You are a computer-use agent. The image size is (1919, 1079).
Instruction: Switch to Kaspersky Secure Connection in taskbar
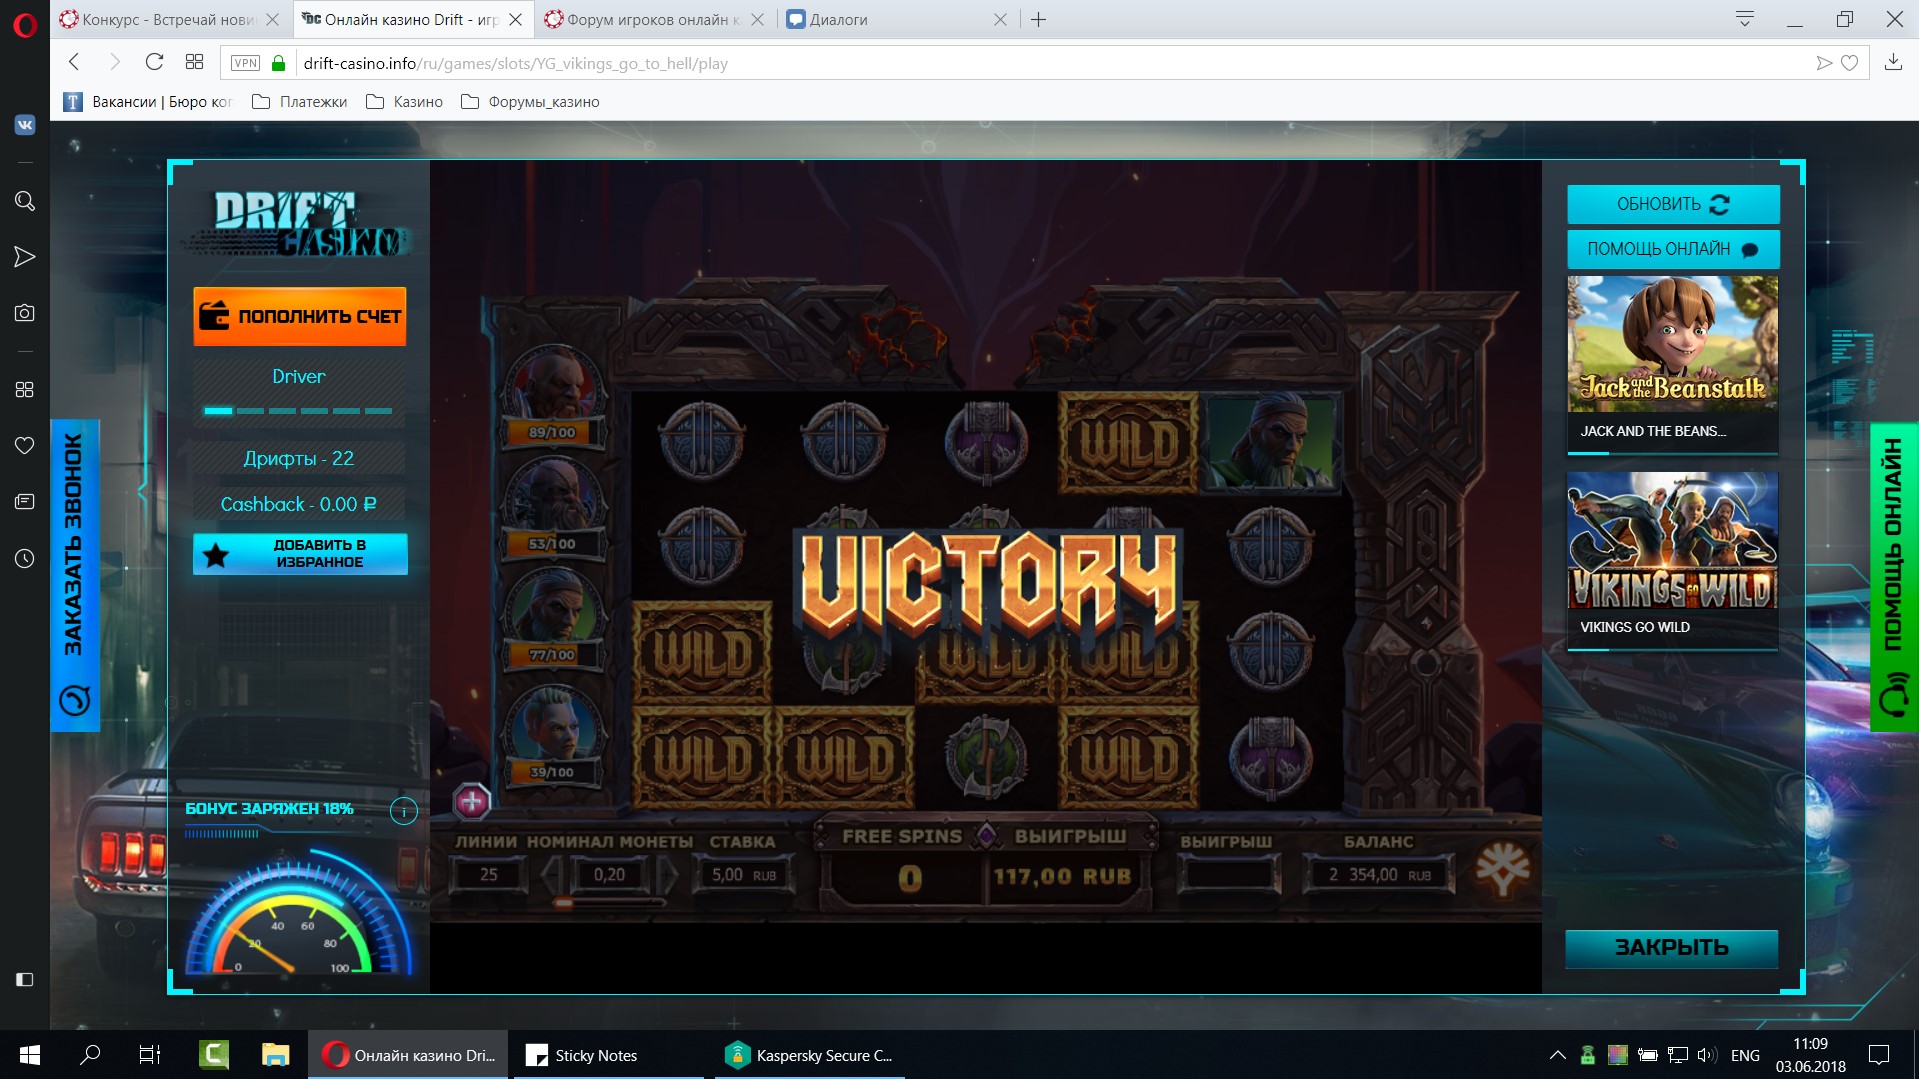810,1055
